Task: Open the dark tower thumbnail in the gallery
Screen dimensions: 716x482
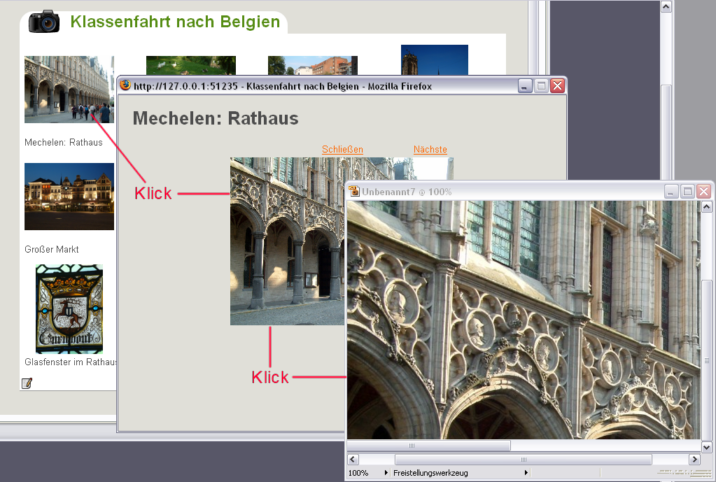Action: (434, 60)
